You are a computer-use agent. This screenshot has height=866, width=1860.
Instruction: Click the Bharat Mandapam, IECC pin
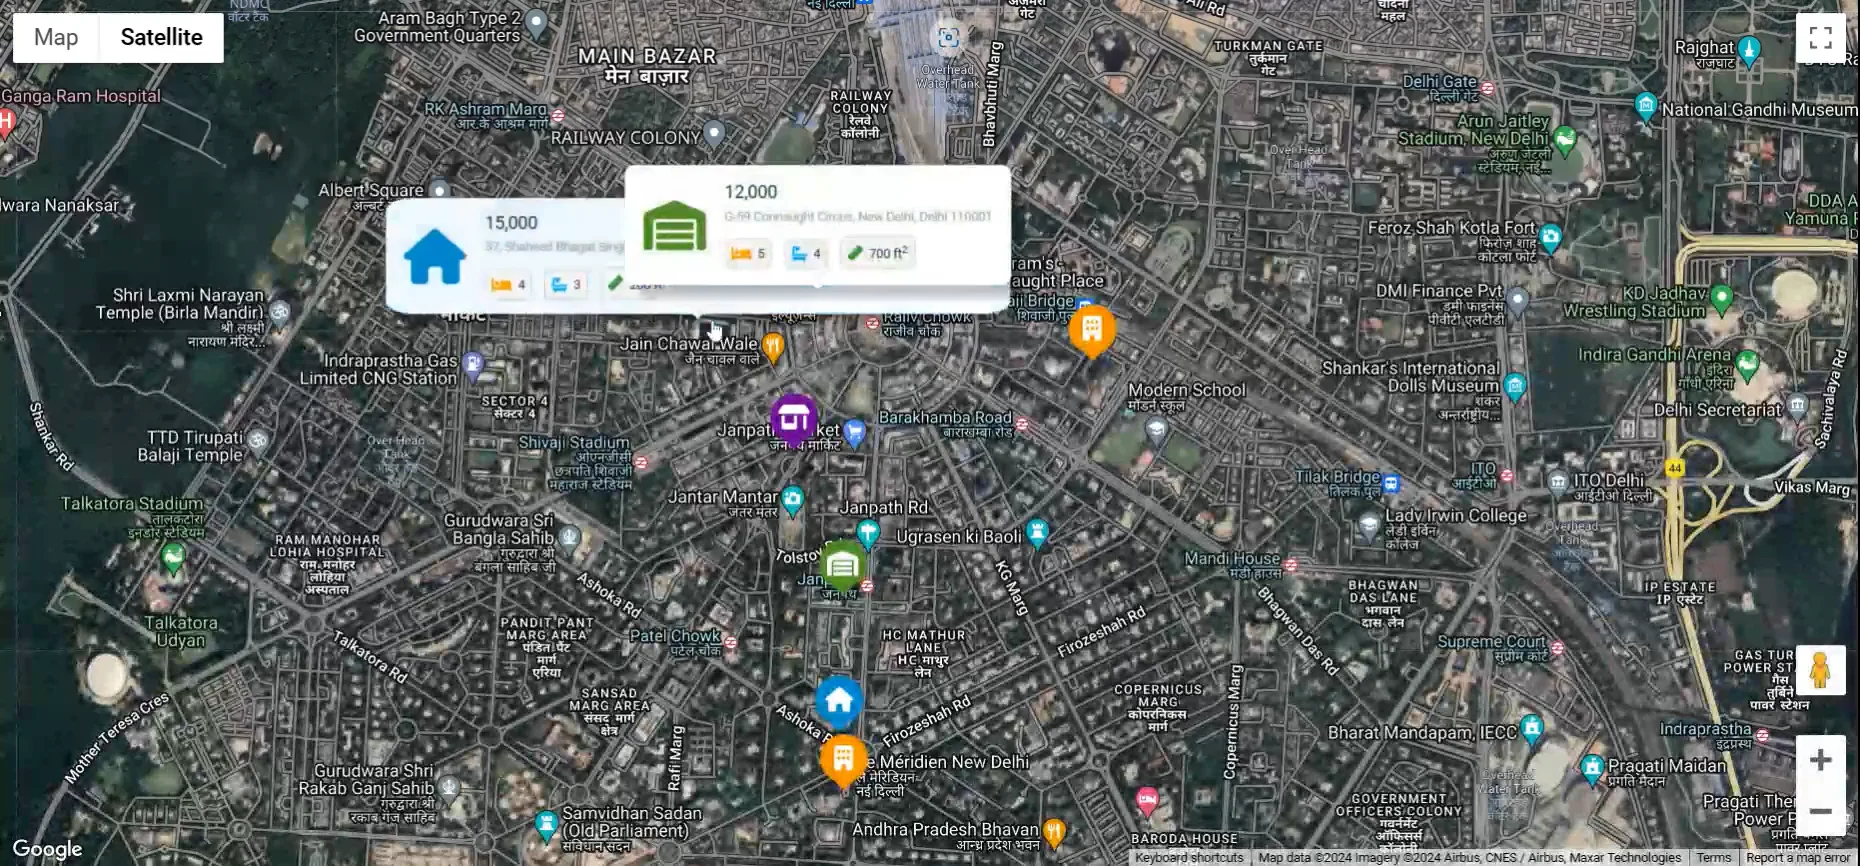pyautogui.click(x=1531, y=729)
